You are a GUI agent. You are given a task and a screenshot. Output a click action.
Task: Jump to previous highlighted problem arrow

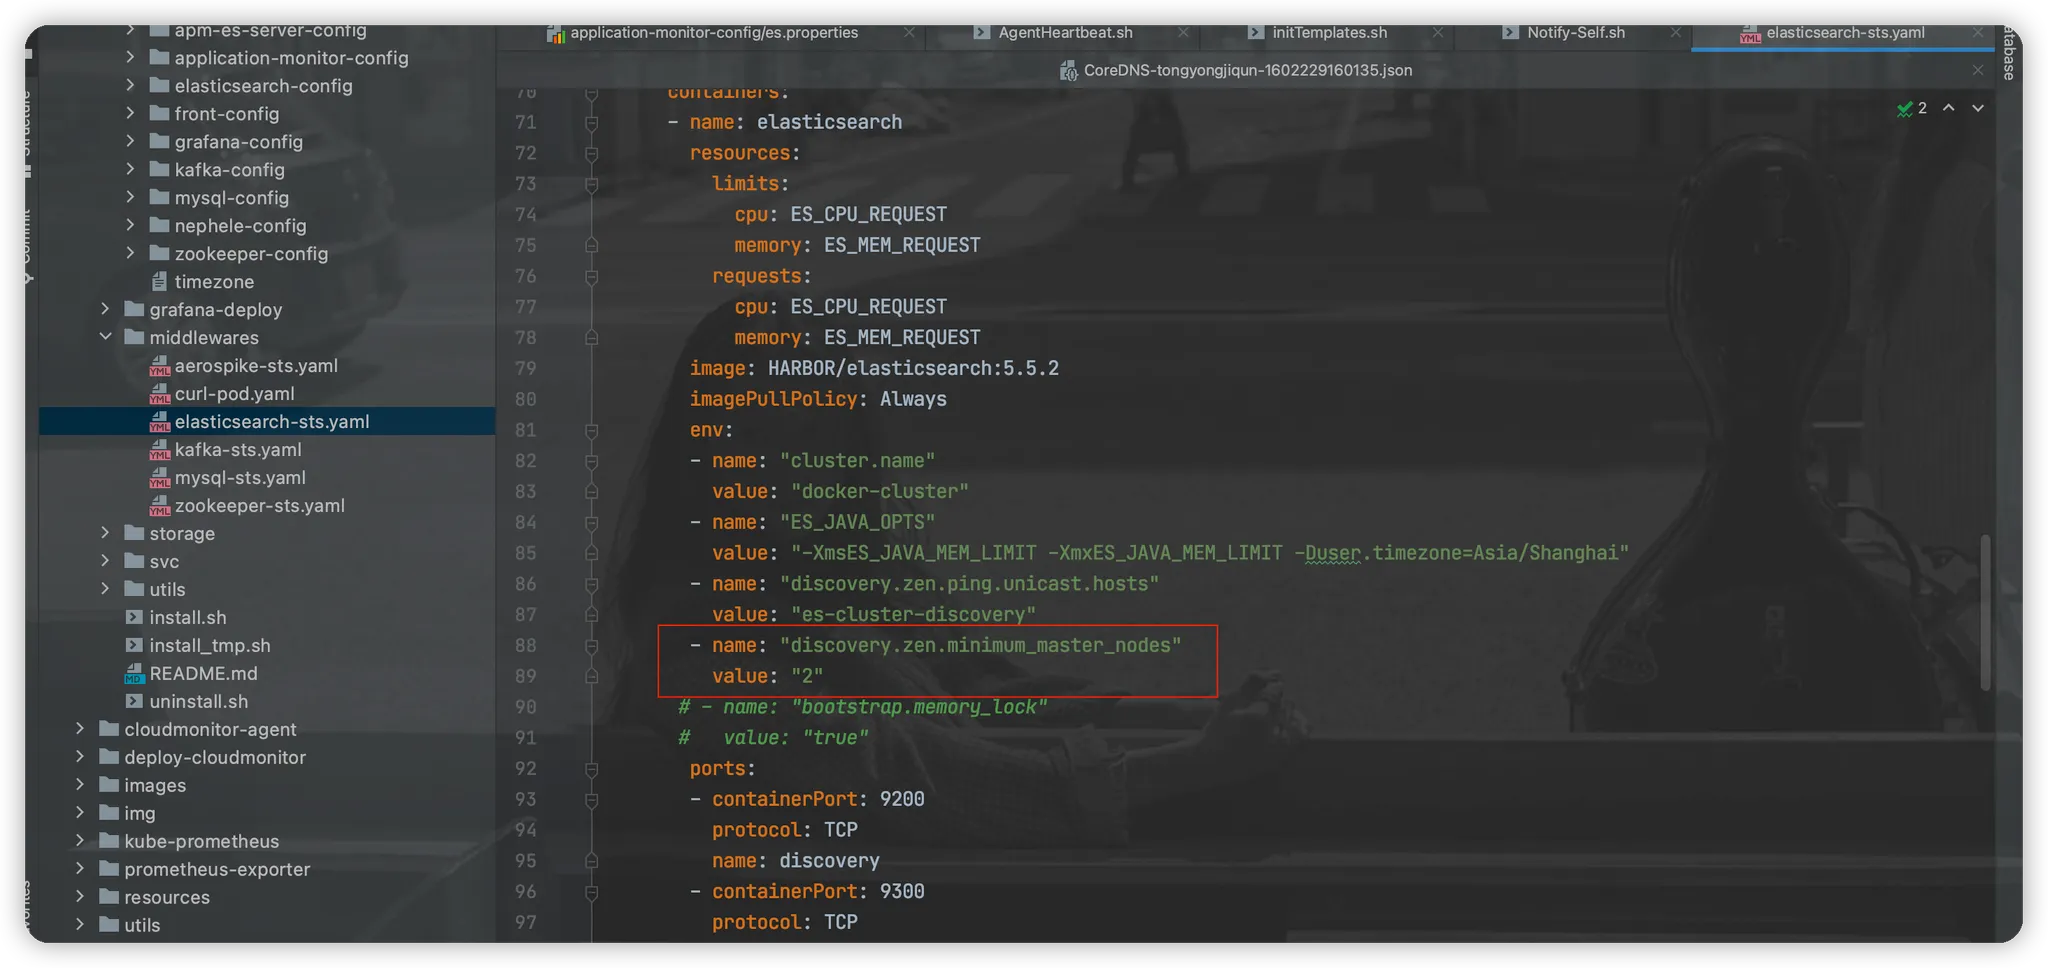(x=1949, y=108)
